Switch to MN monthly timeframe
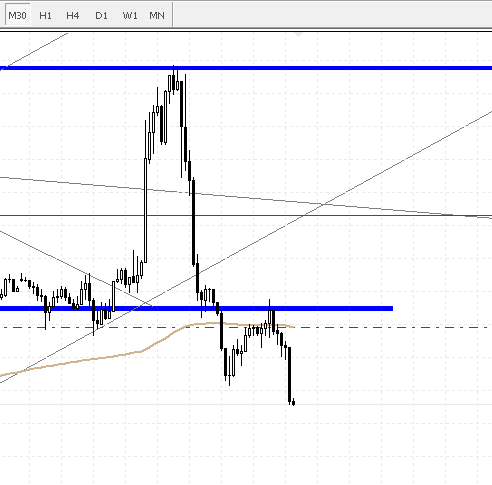 (157, 16)
